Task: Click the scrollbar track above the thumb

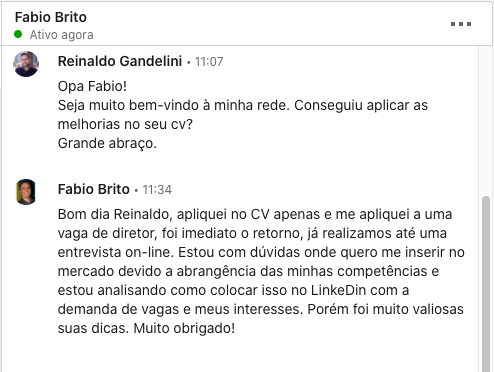Action: tap(486, 121)
